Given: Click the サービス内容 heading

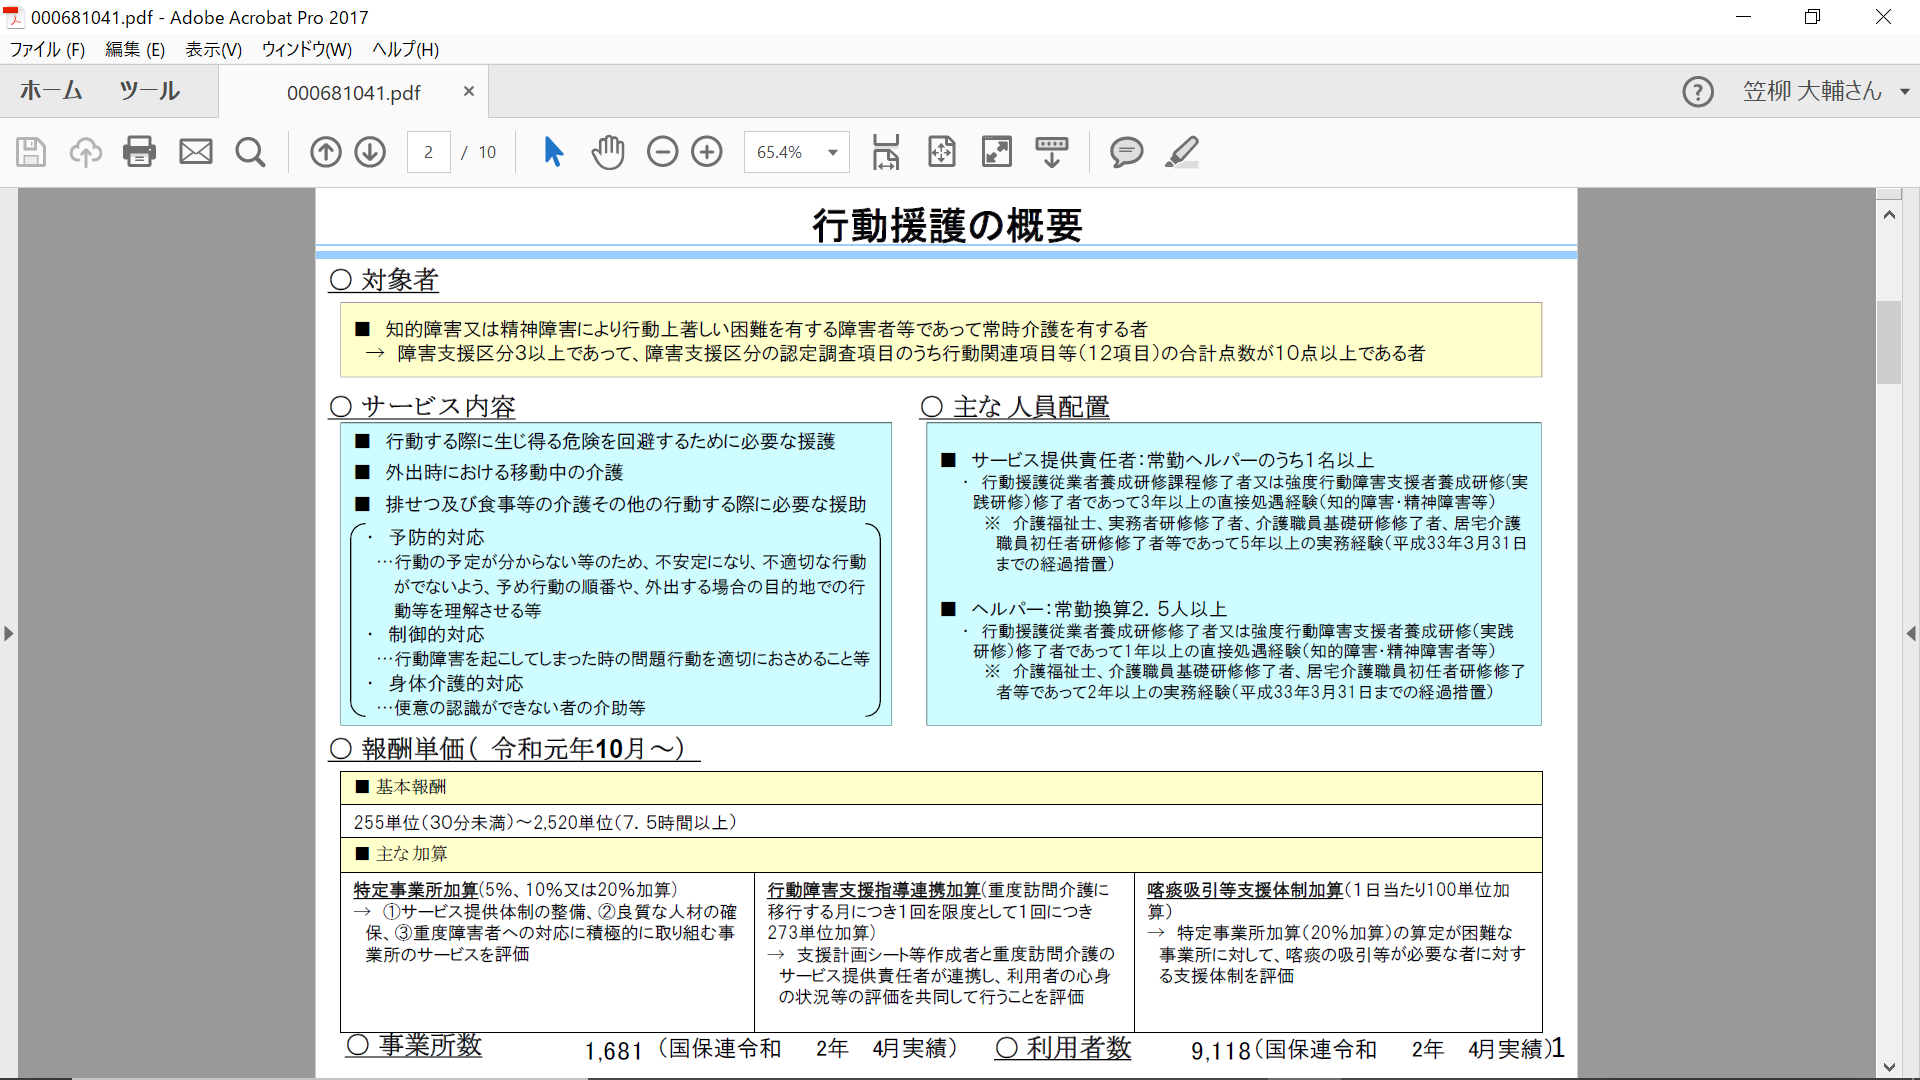Looking at the screenshot, I should [423, 407].
